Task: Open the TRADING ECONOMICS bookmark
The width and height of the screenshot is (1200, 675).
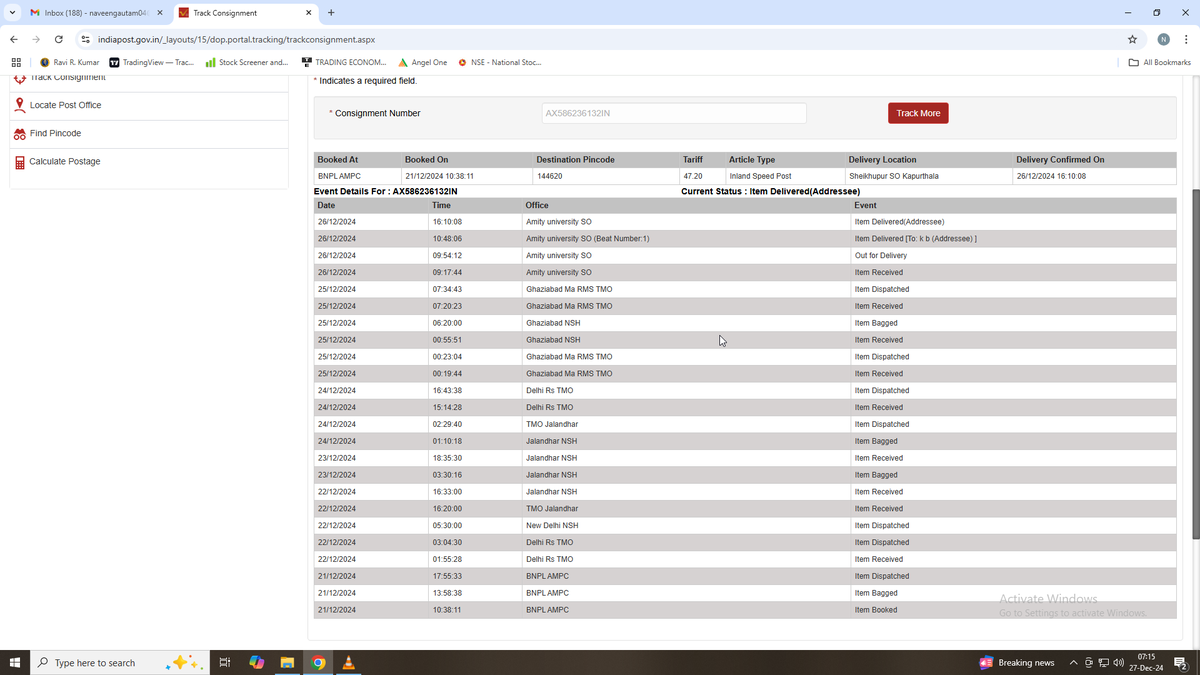Action: (343, 62)
